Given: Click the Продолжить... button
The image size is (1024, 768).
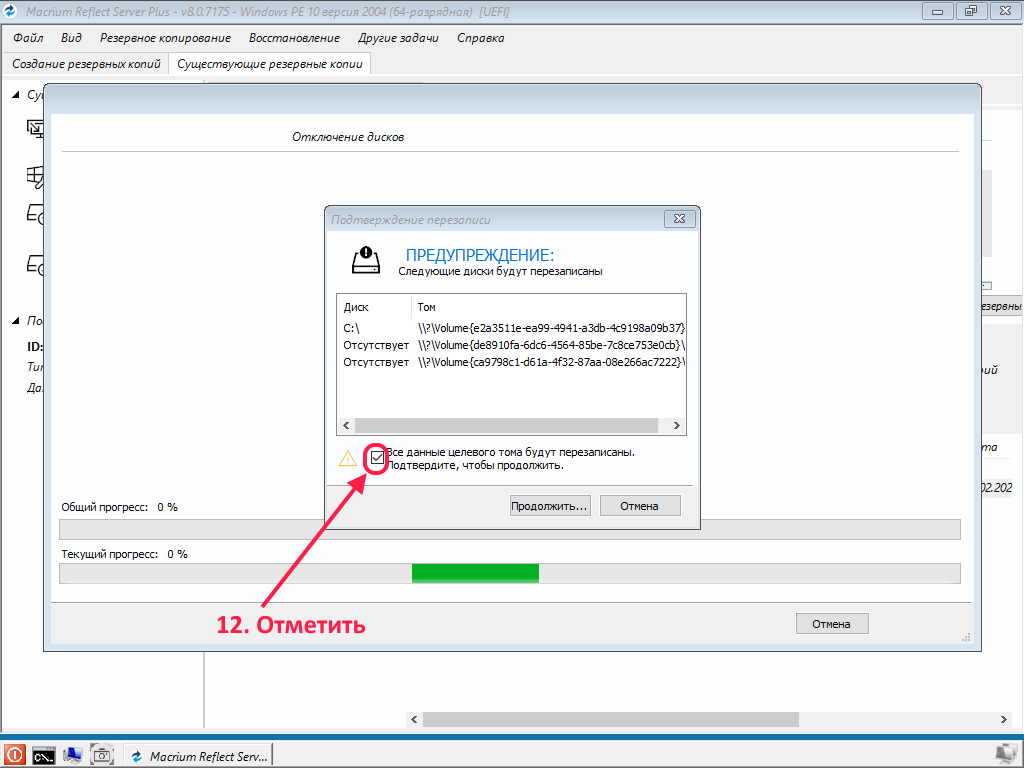Looking at the screenshot, I should coord(550,506).
